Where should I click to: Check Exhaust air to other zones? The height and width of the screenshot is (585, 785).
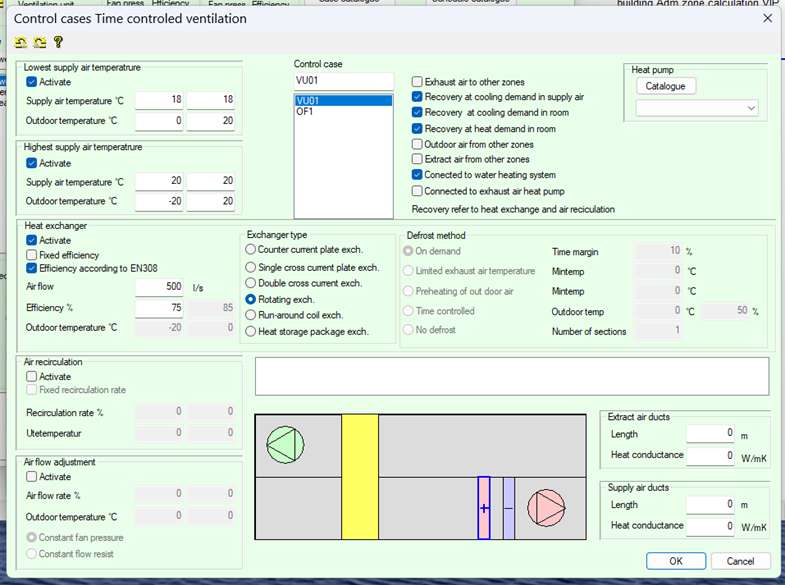point(418,82)
